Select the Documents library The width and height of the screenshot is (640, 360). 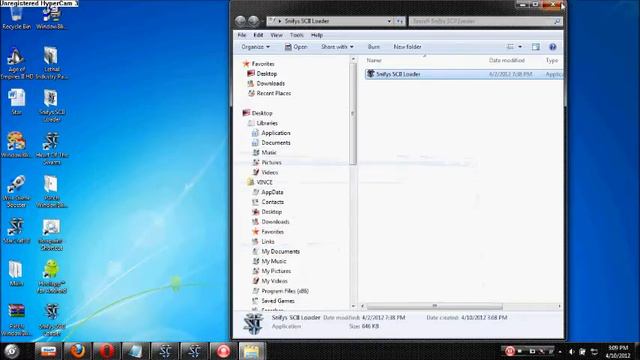tap(271, 142)
